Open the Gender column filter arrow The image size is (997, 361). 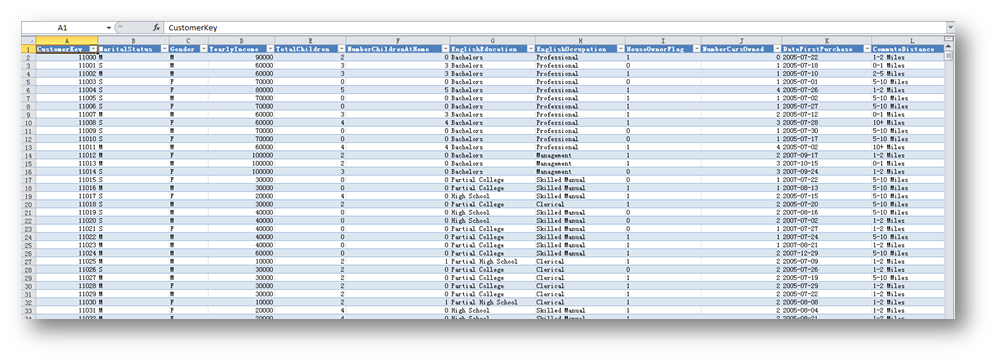(204, 48)
